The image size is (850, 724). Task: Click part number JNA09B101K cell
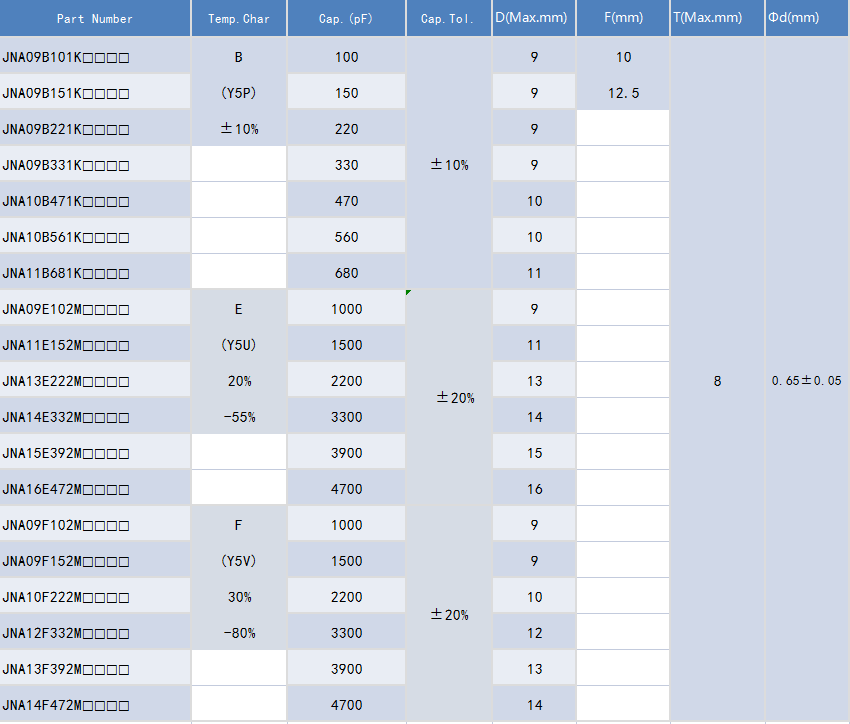coord(95,57)
